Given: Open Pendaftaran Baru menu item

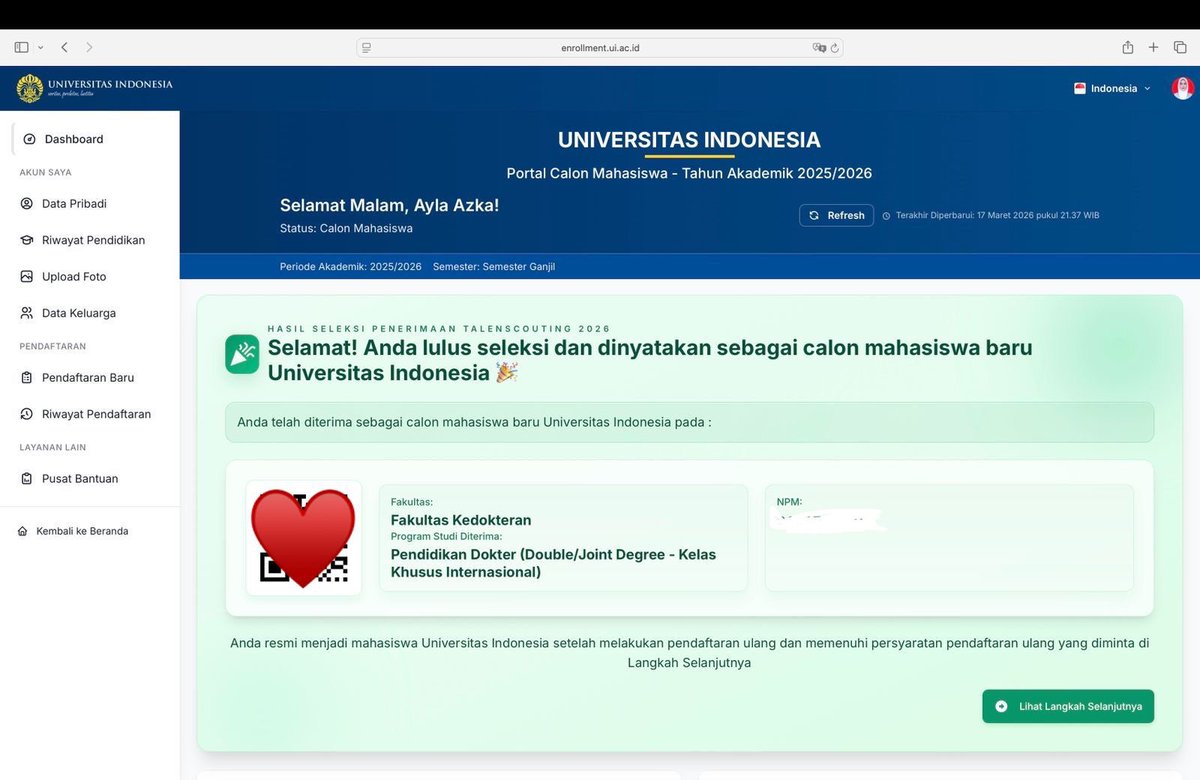Looking at the screenshot, I should pos(90,377).
